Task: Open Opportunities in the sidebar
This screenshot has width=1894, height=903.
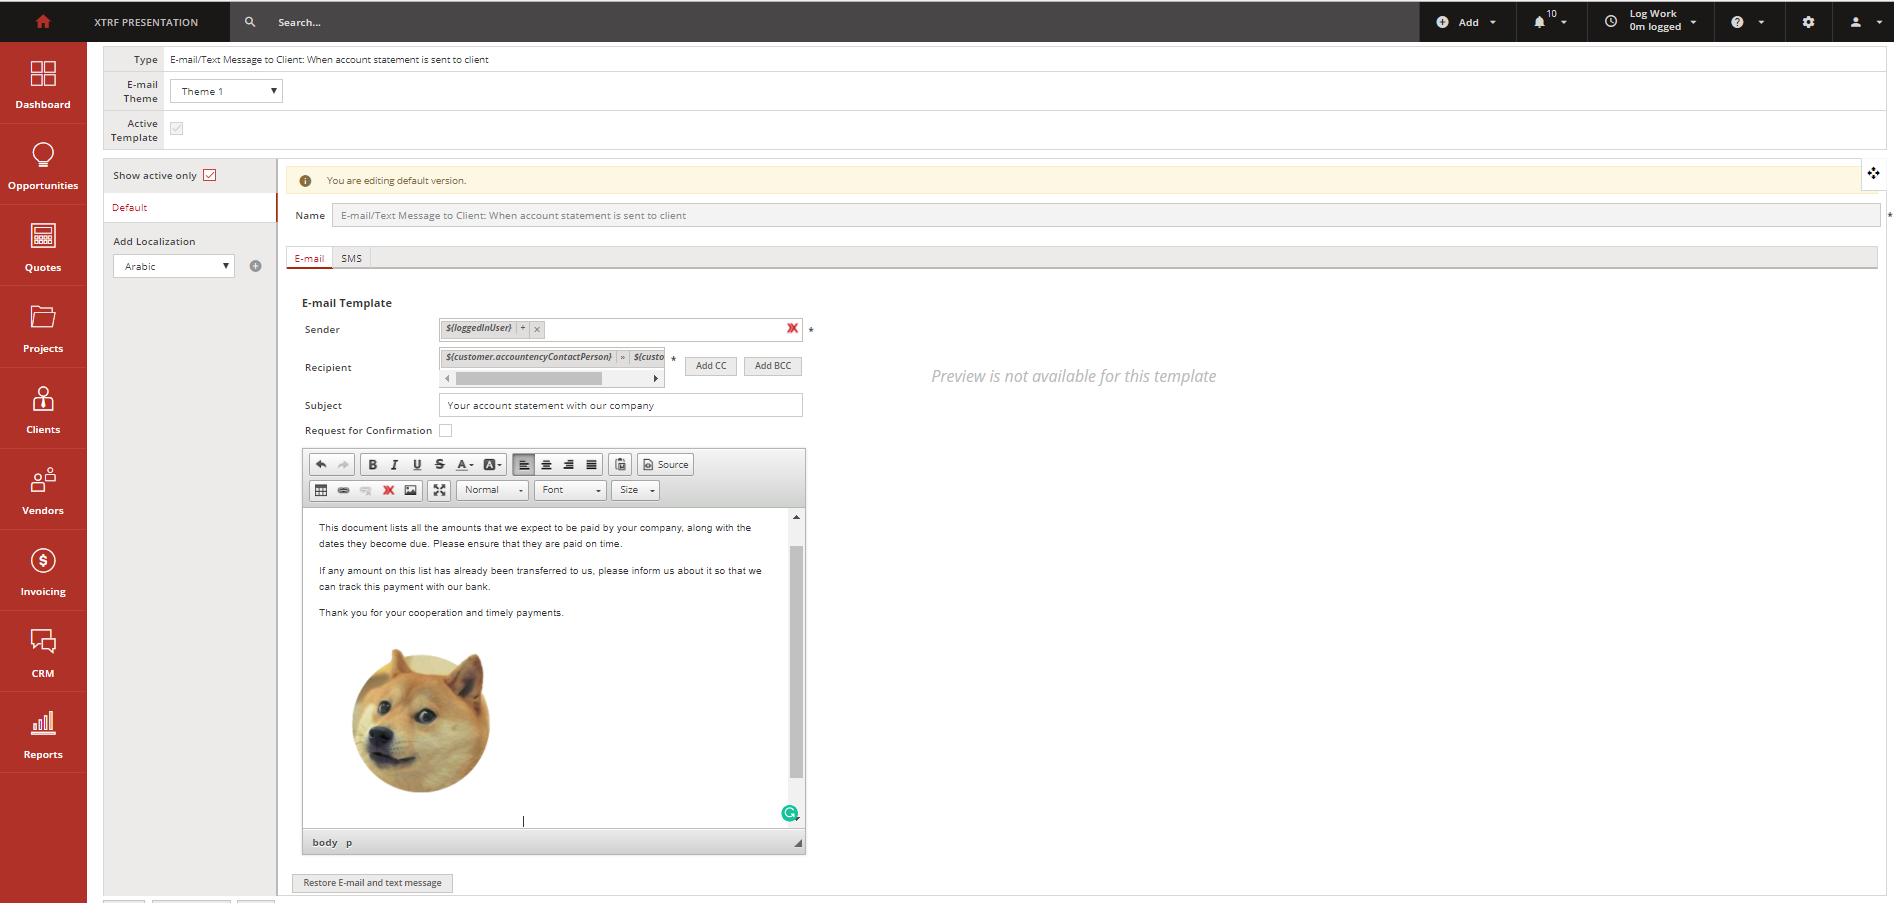Action: (x=43, y=165)
